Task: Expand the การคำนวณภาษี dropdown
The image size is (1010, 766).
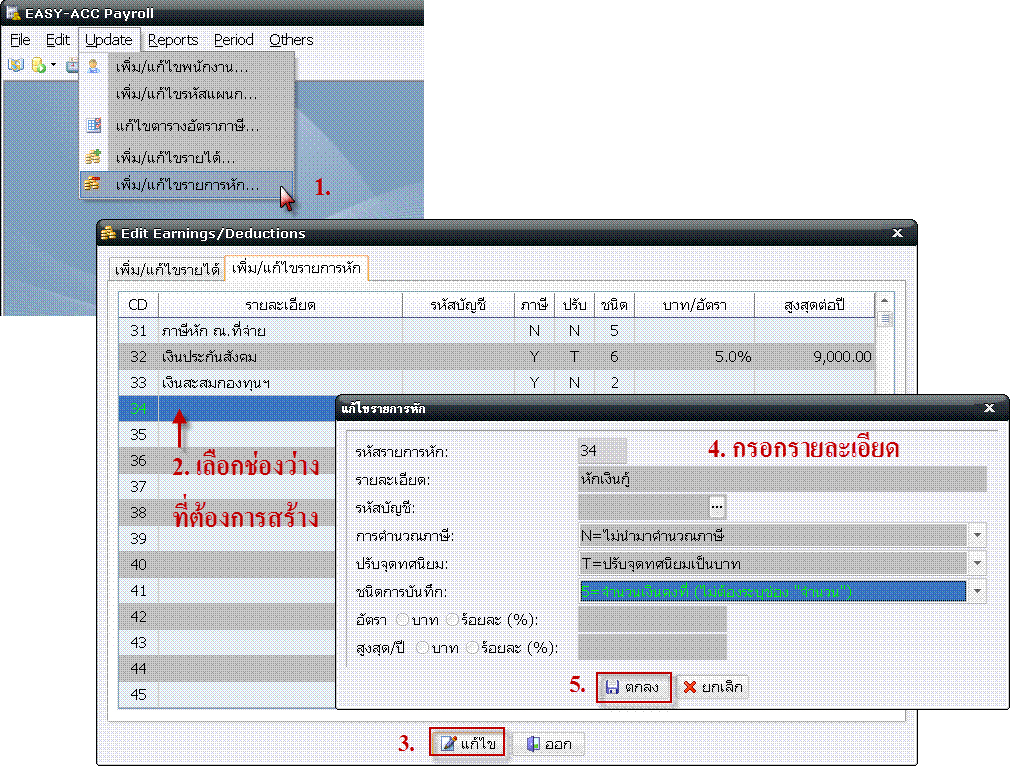Action: (977, 535)
